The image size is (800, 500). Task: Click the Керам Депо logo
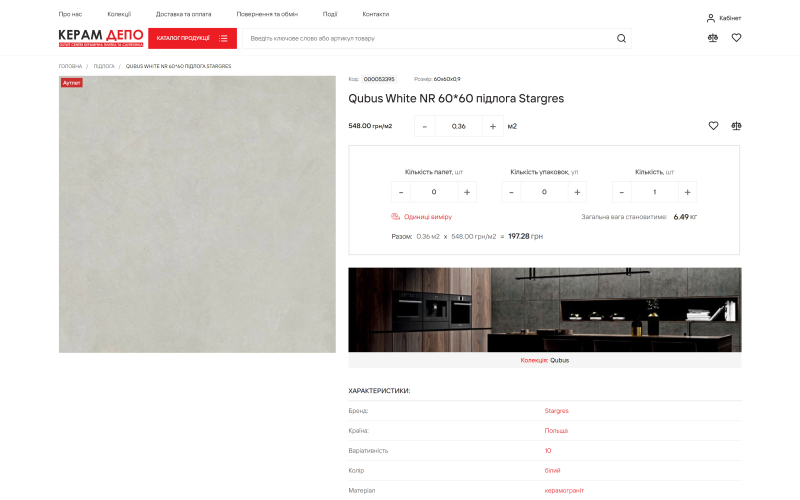[x=101, y=38]
